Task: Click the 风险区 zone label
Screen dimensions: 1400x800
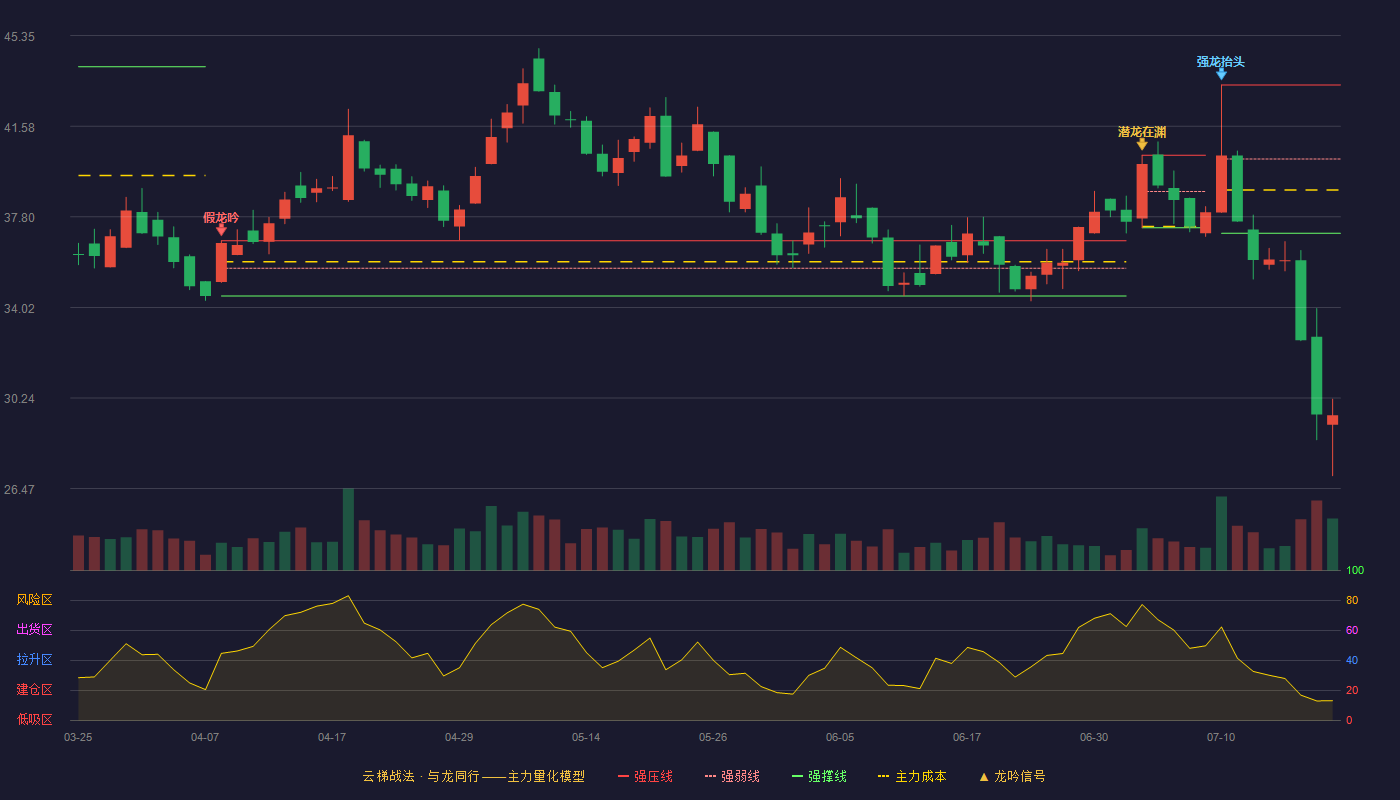Action: click(34, 600)
